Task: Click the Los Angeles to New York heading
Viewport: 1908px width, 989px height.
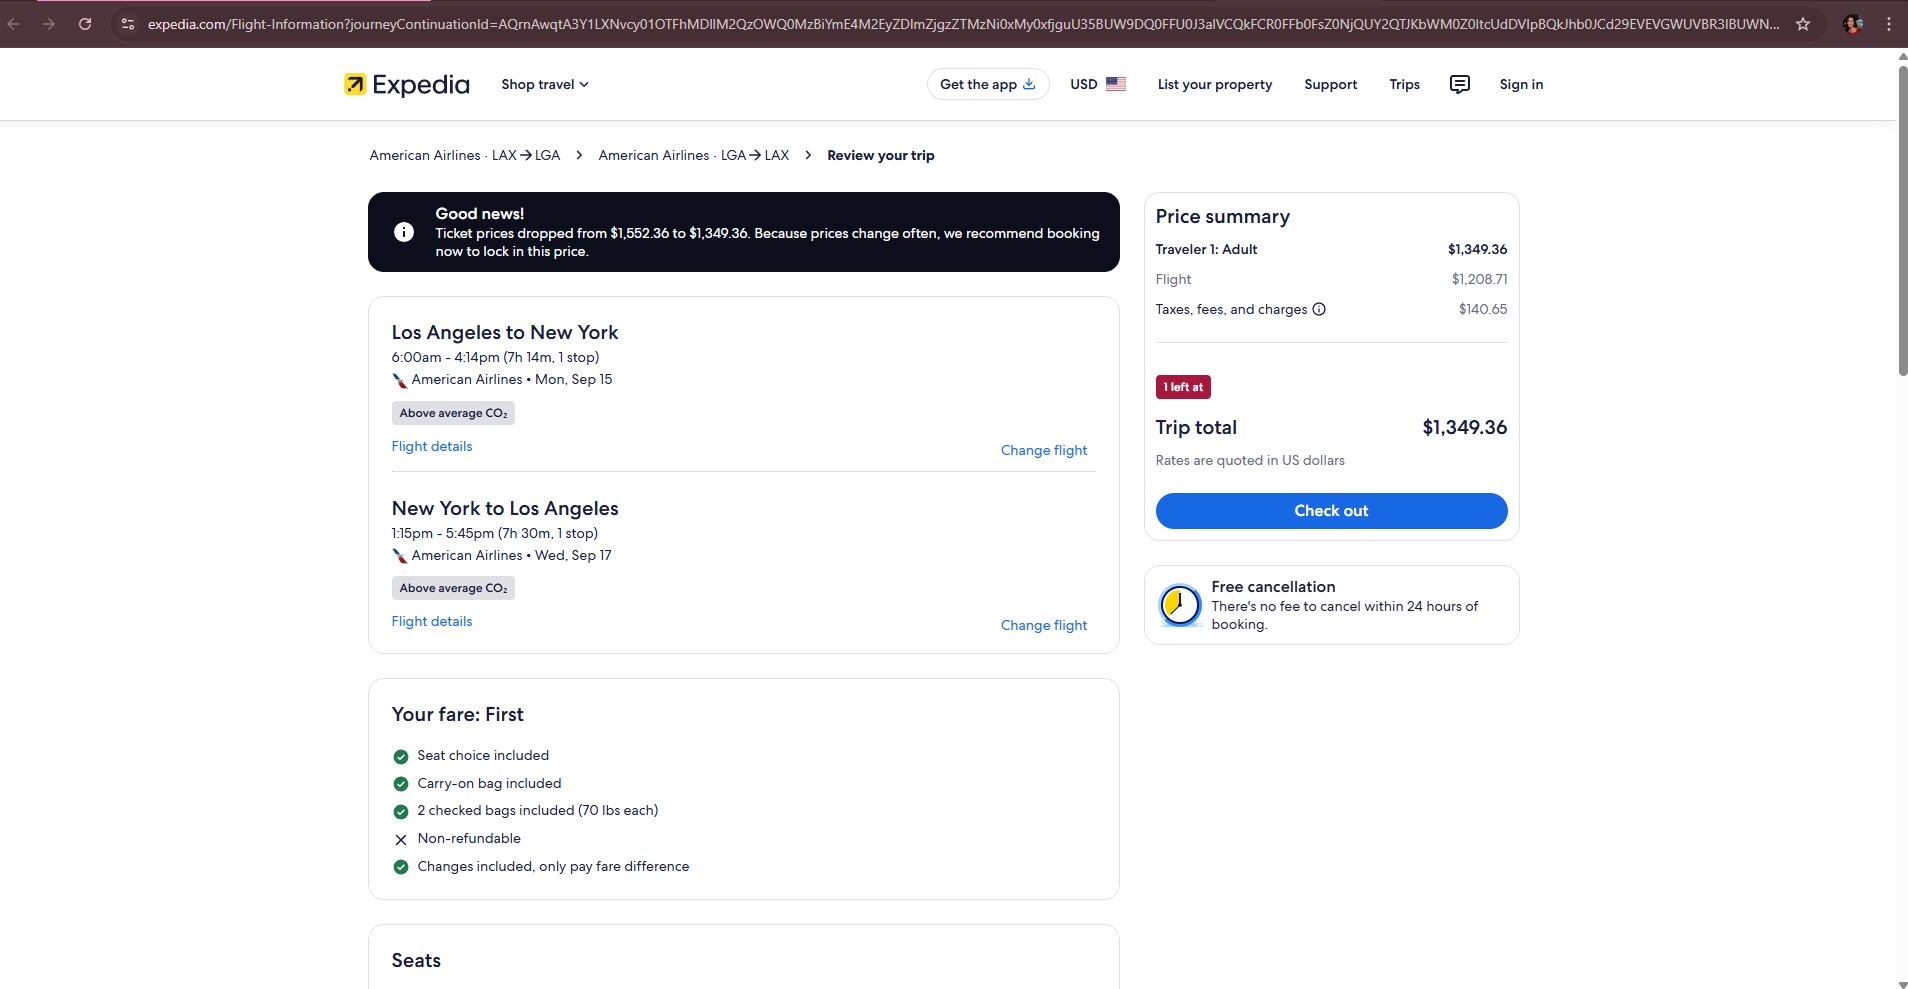Action: pyautogui.click(x=505, y=333)
